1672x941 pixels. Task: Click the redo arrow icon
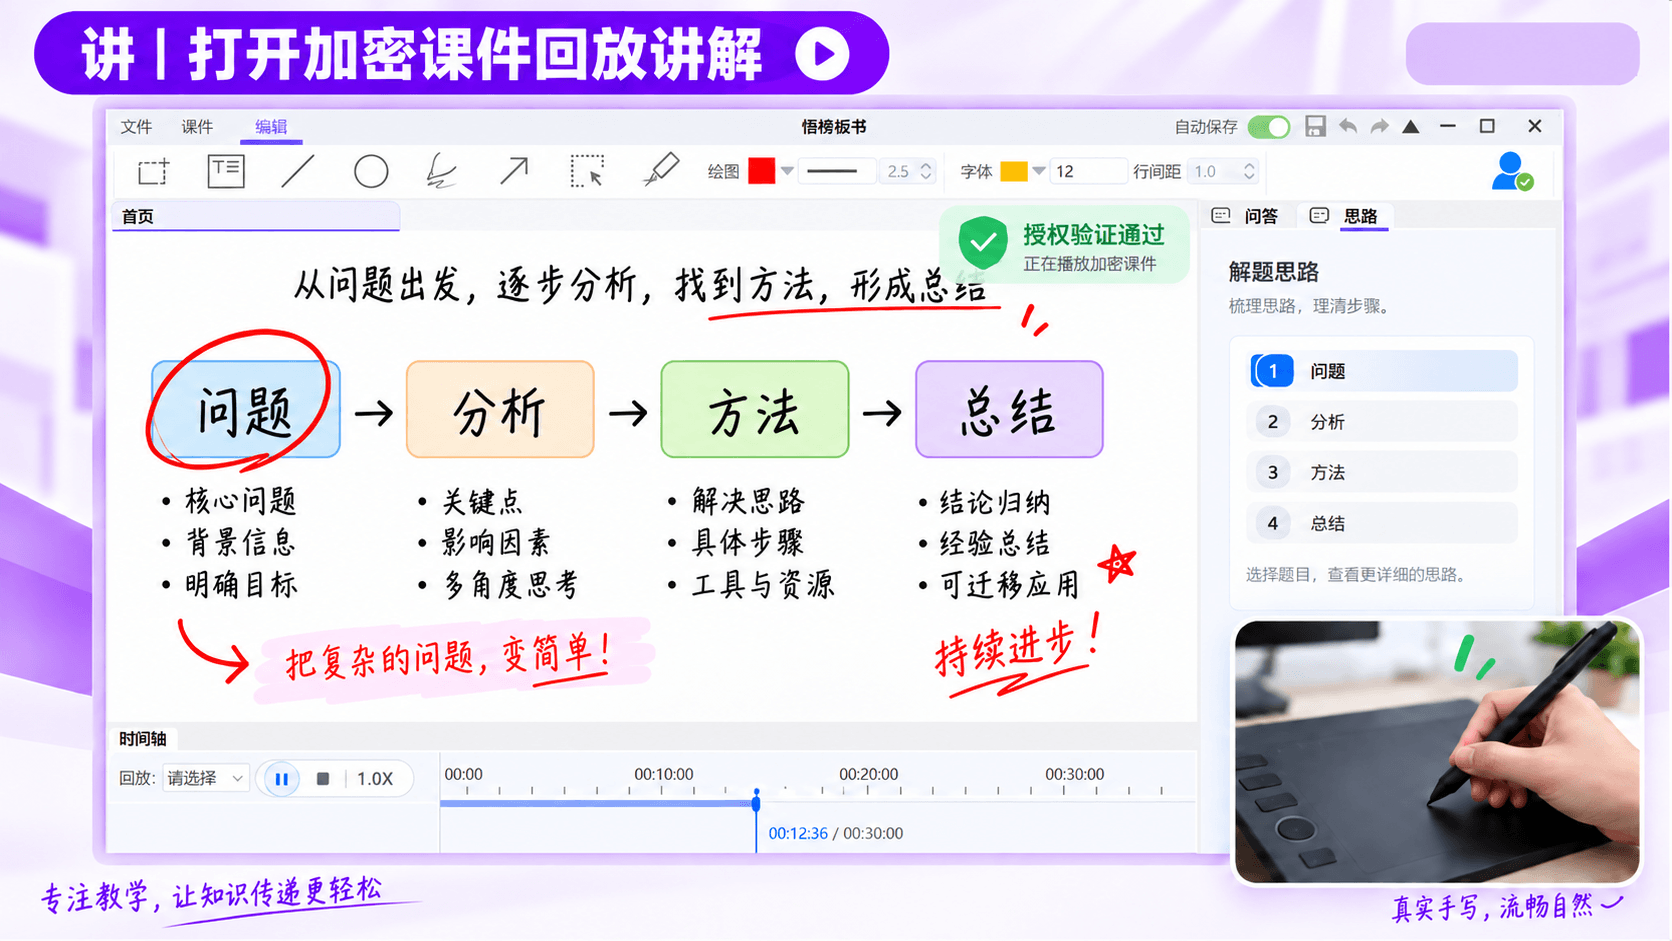click(1380, 126)
